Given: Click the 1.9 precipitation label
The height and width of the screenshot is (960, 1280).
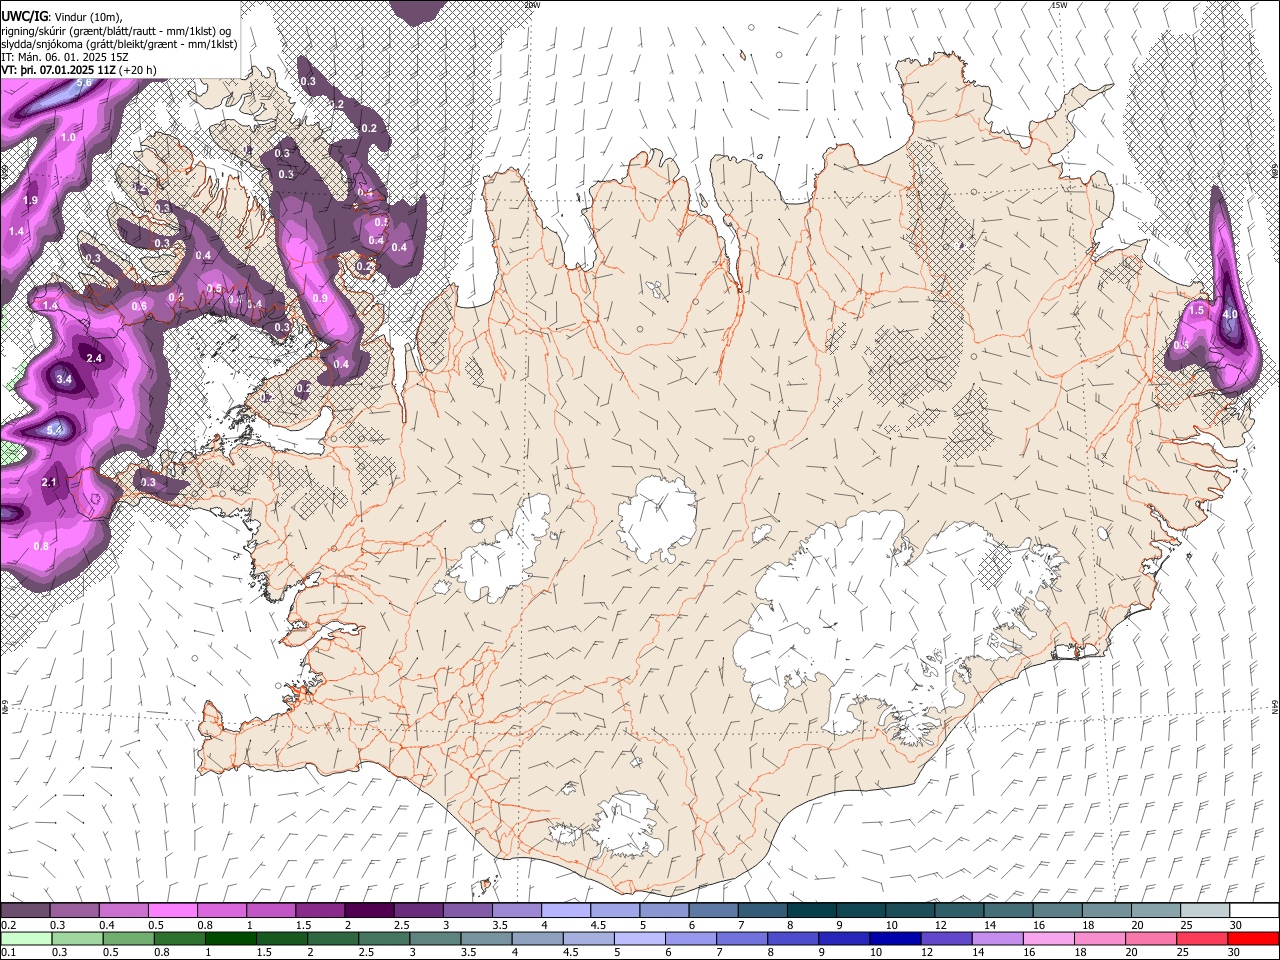Looking at the screenshot, I should (30, 201).
